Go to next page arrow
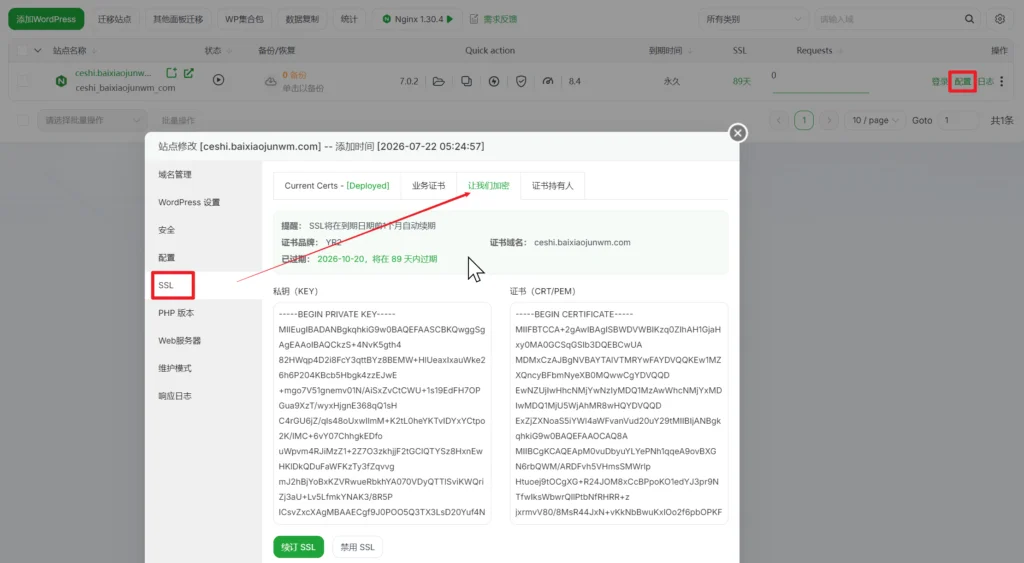The height and width of the screenshot is (563, 1024). pos(829,120)
